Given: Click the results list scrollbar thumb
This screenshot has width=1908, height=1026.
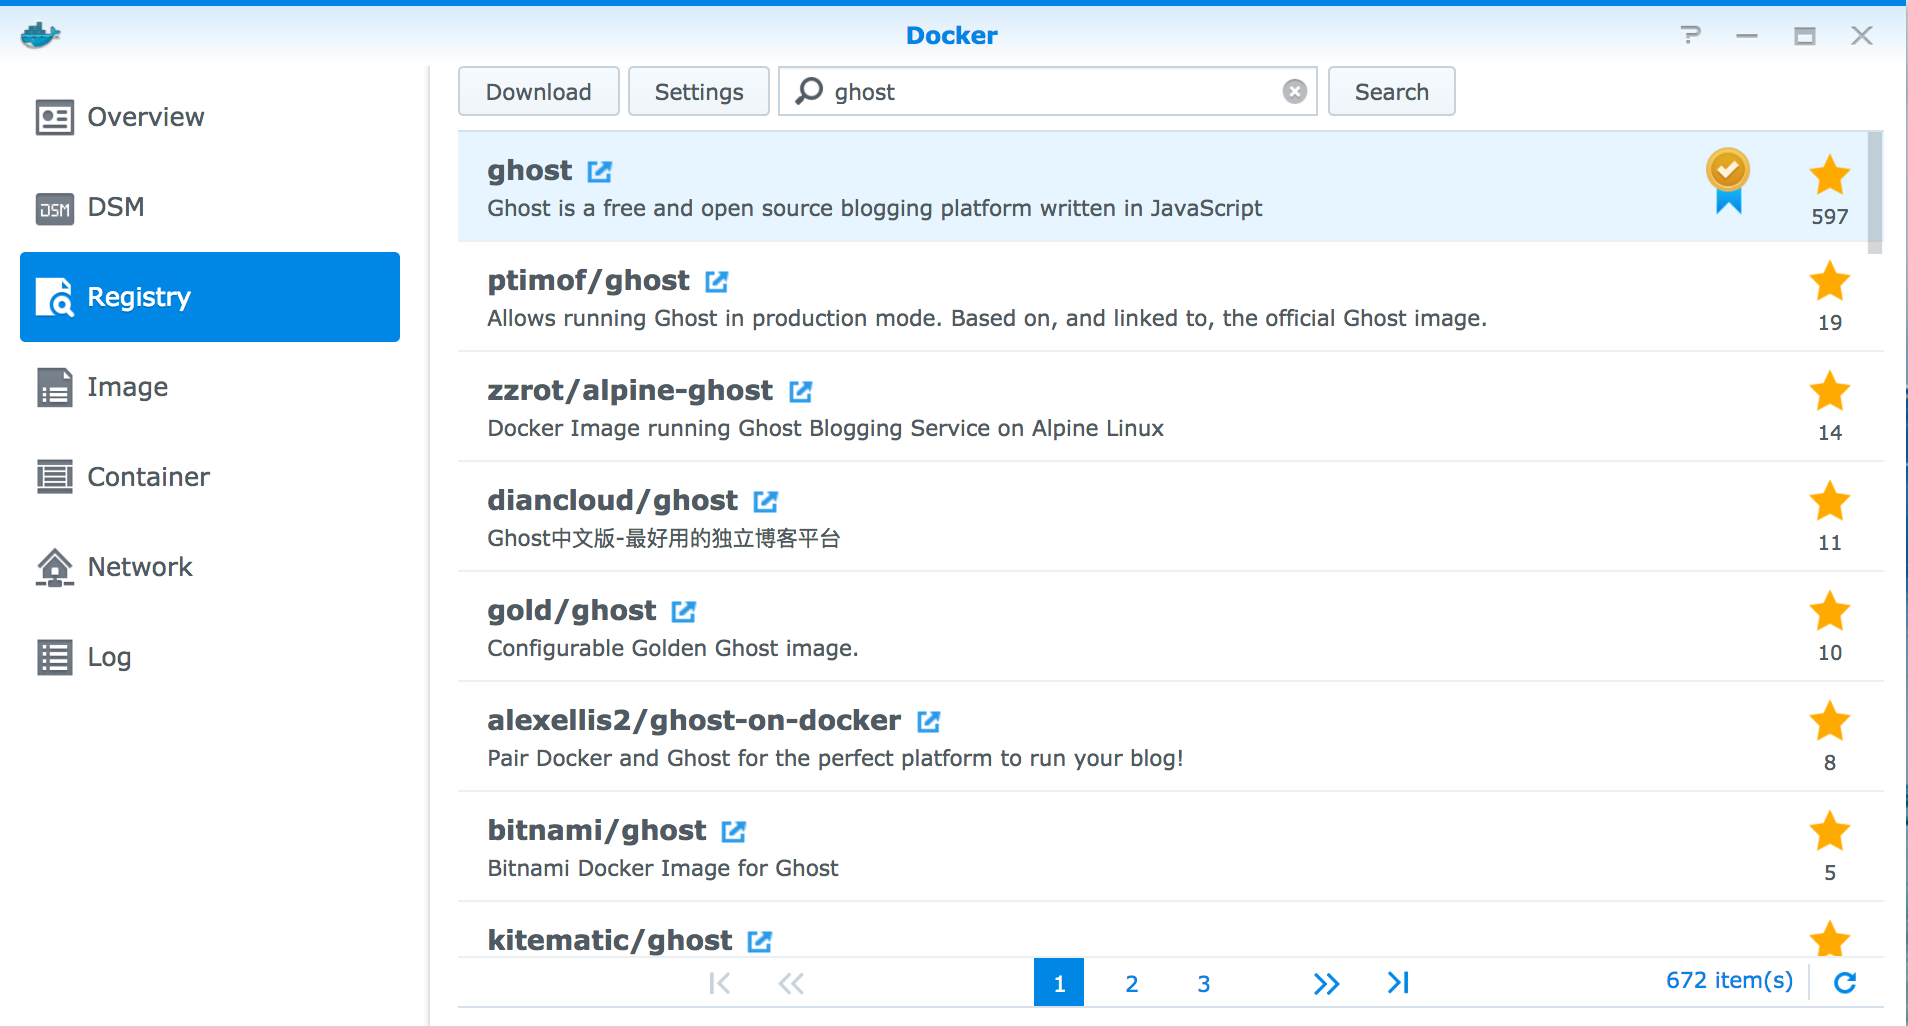Looking at the screenshot, I should click(1875, 192).
